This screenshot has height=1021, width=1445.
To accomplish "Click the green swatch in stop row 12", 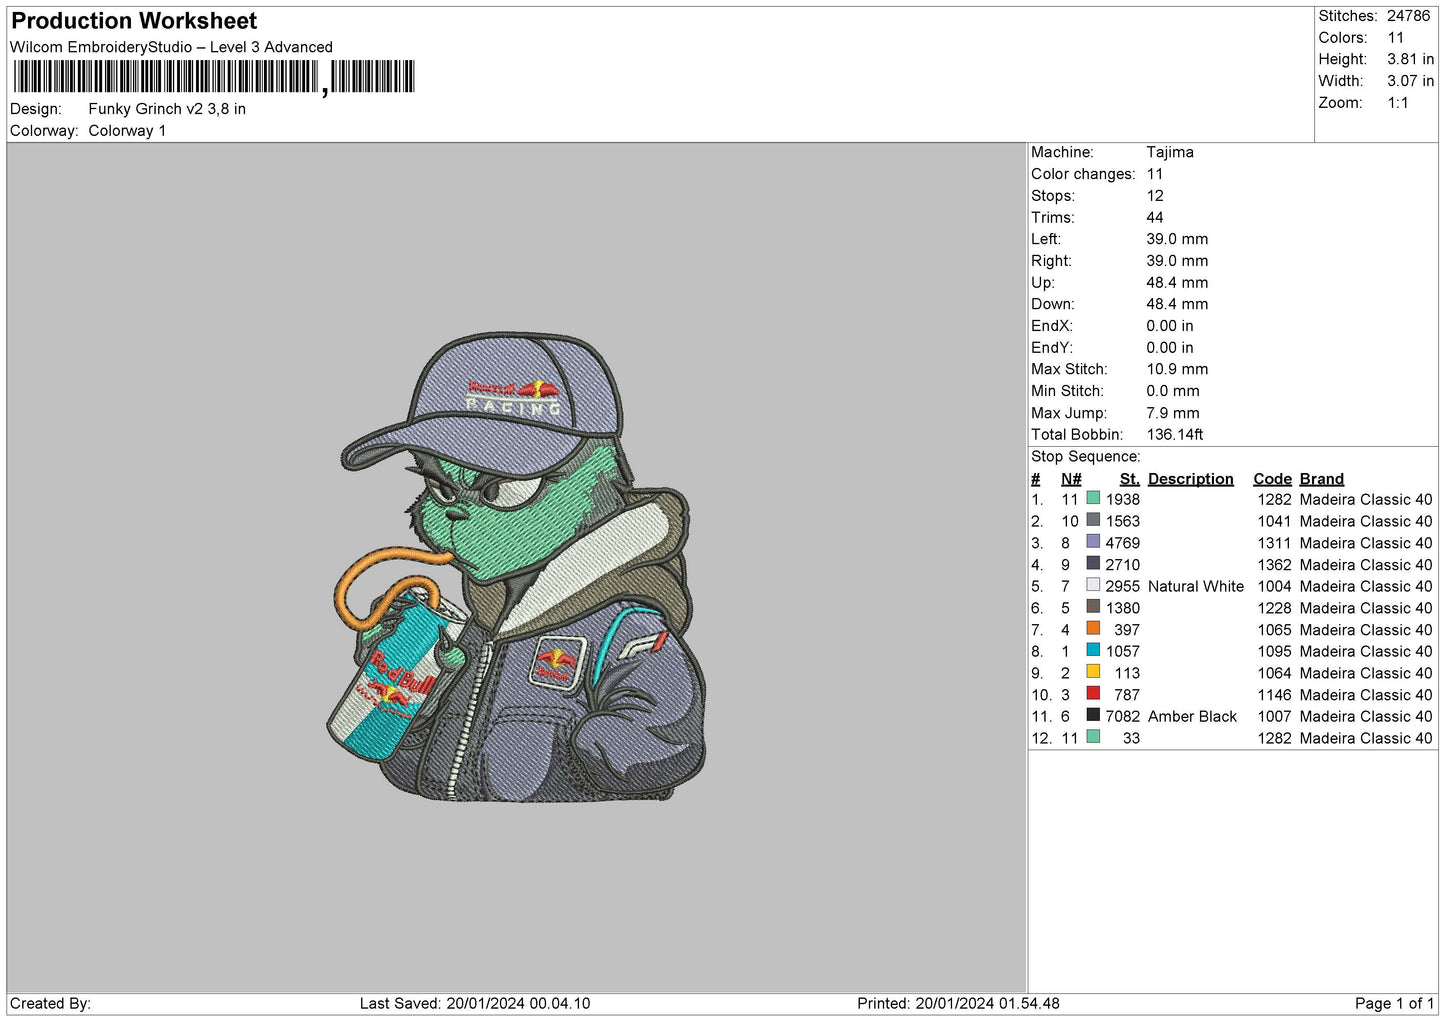I will coord(1093,738).
